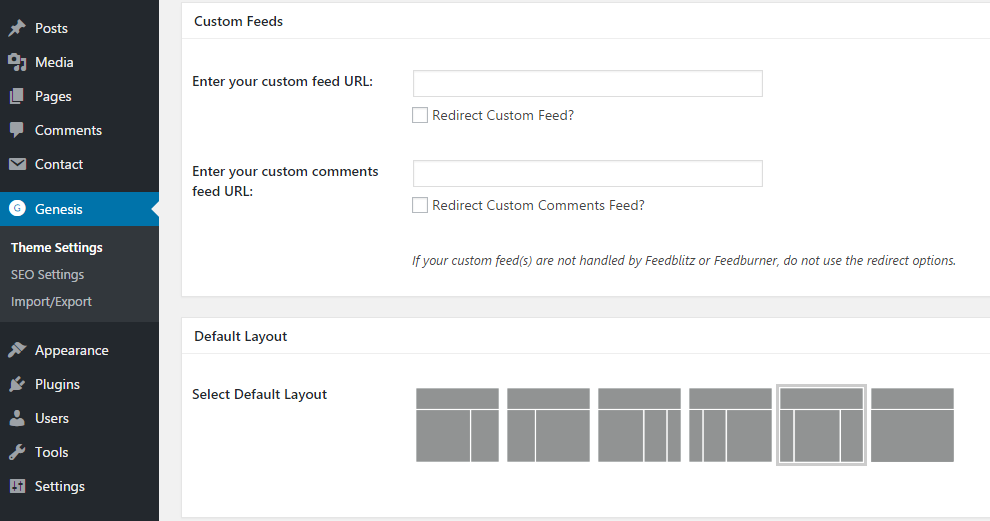
Task: Click the Appearance paintbrush icon
Action: tap(17, 350)
